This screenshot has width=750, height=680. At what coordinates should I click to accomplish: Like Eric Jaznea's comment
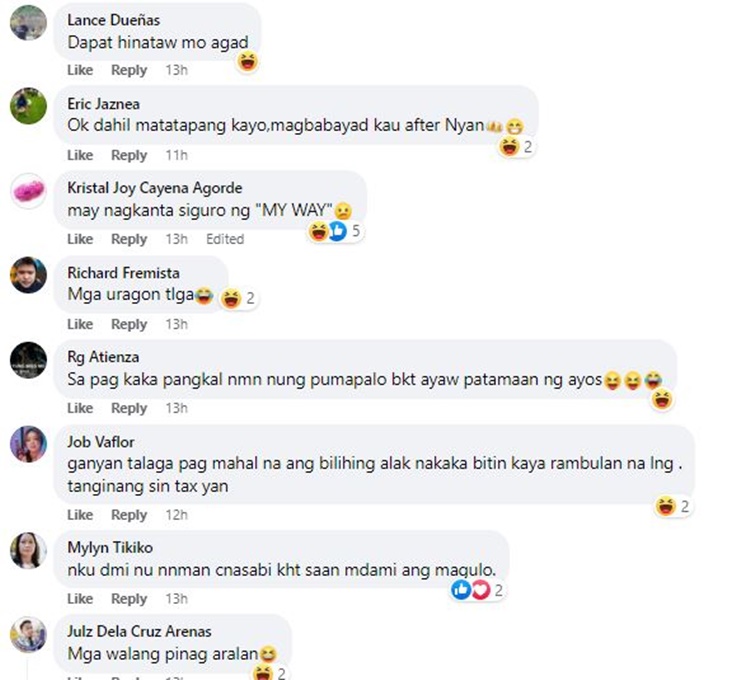click(x=80, y=155)
